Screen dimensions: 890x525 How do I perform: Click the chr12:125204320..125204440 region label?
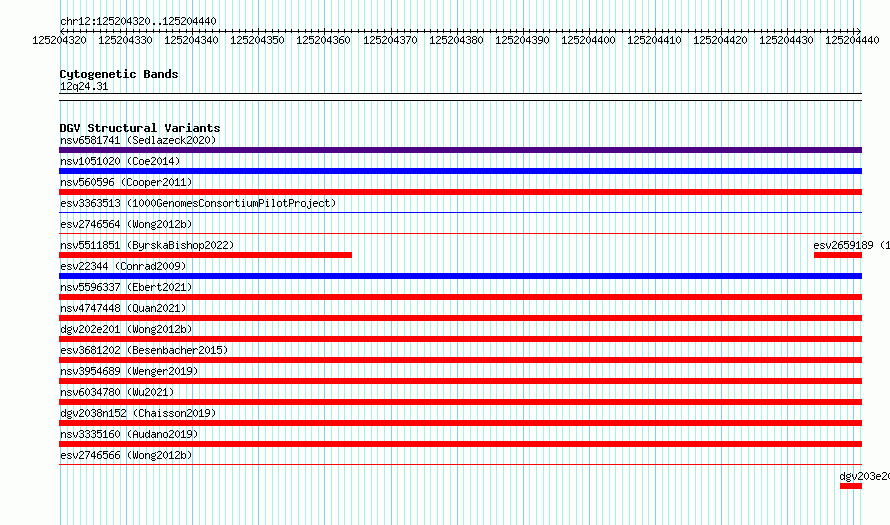point(138,21)
